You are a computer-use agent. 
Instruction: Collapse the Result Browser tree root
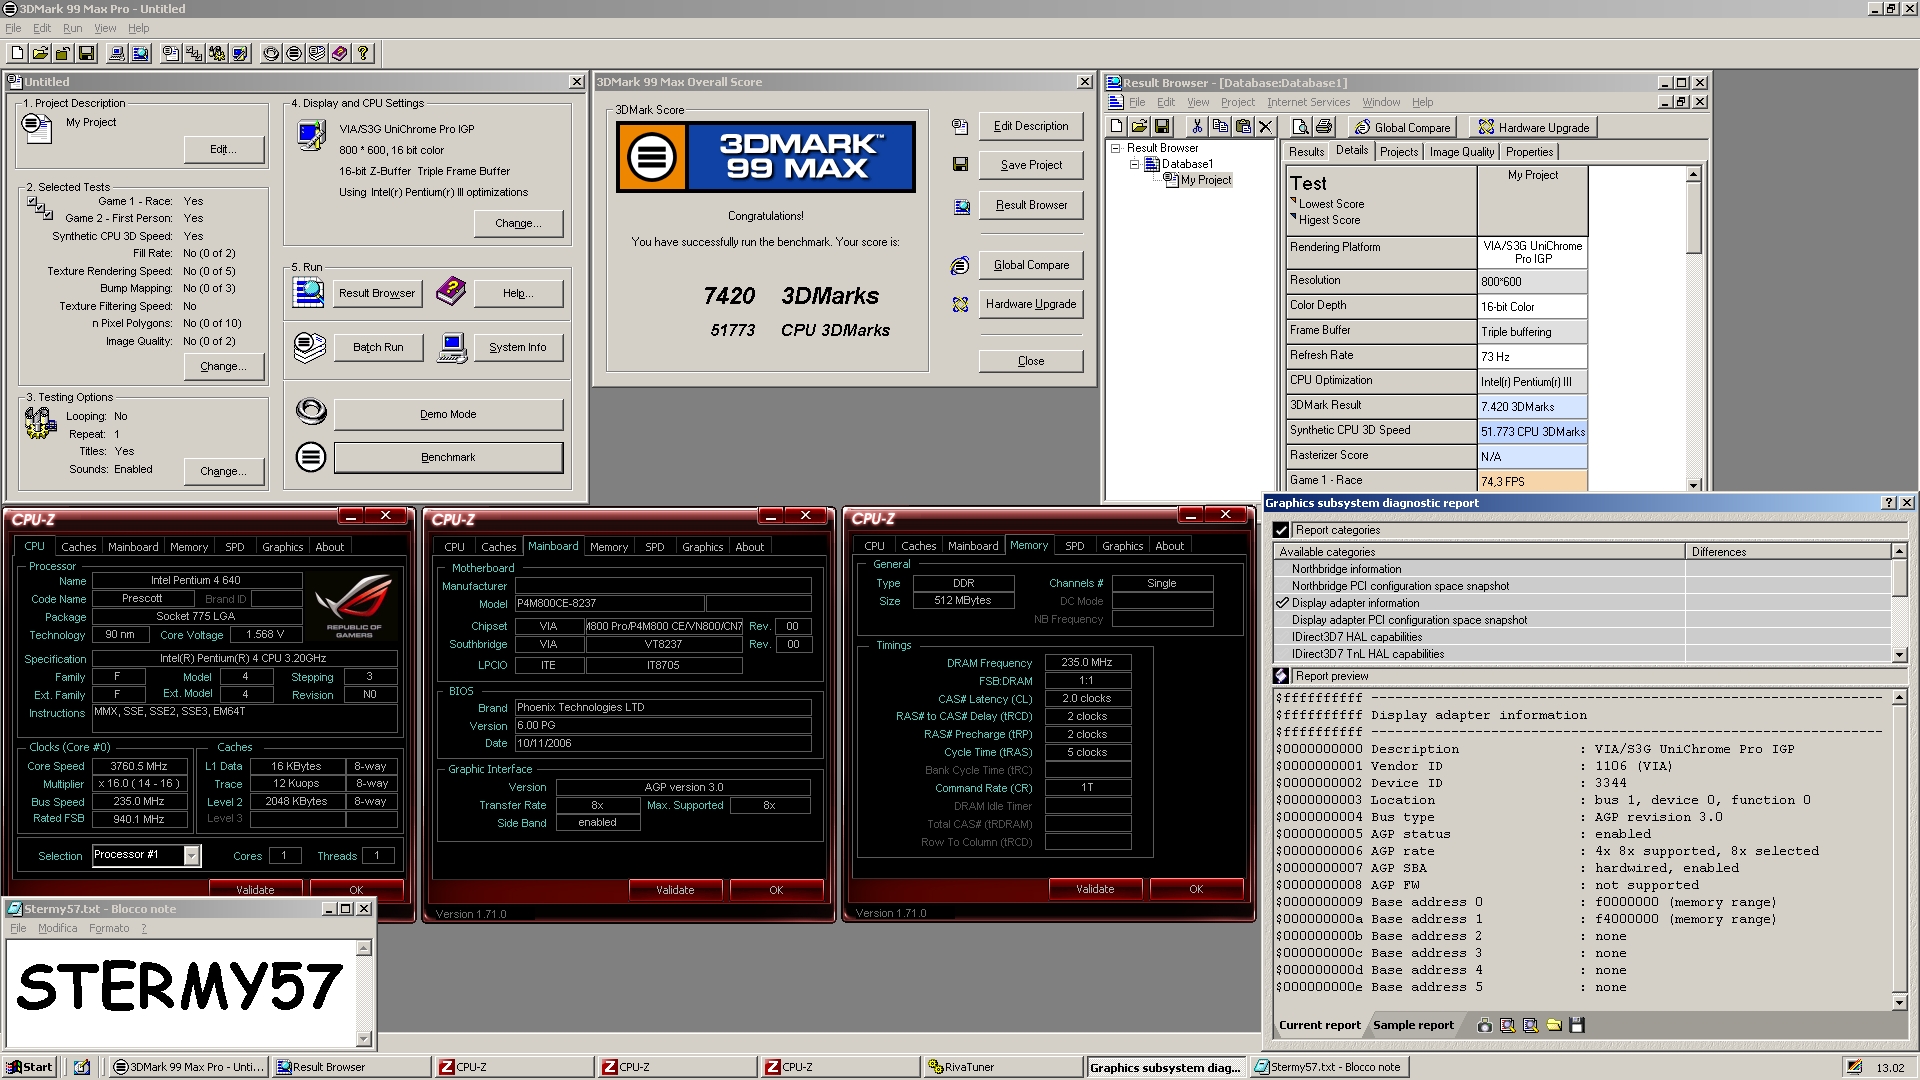(1116, 148)
